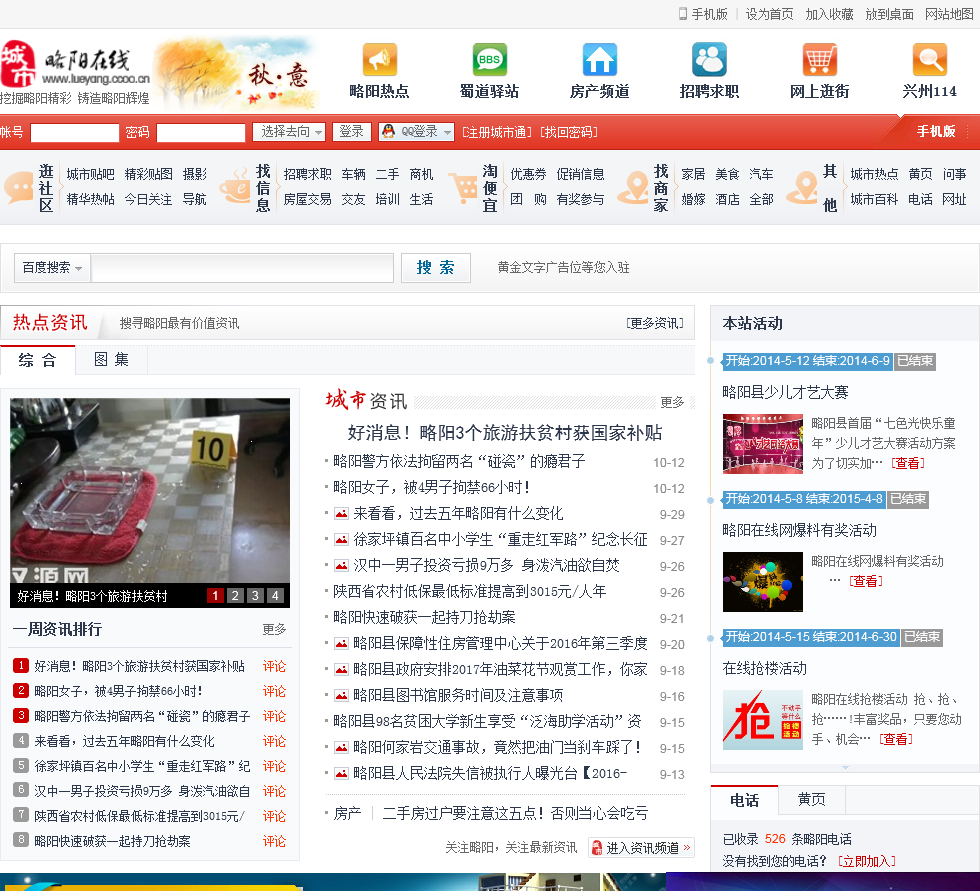Screen dimensions: 980x891
Task: Click in the 密码 input field
Action: pyautogui.click(x=201, y=132)
